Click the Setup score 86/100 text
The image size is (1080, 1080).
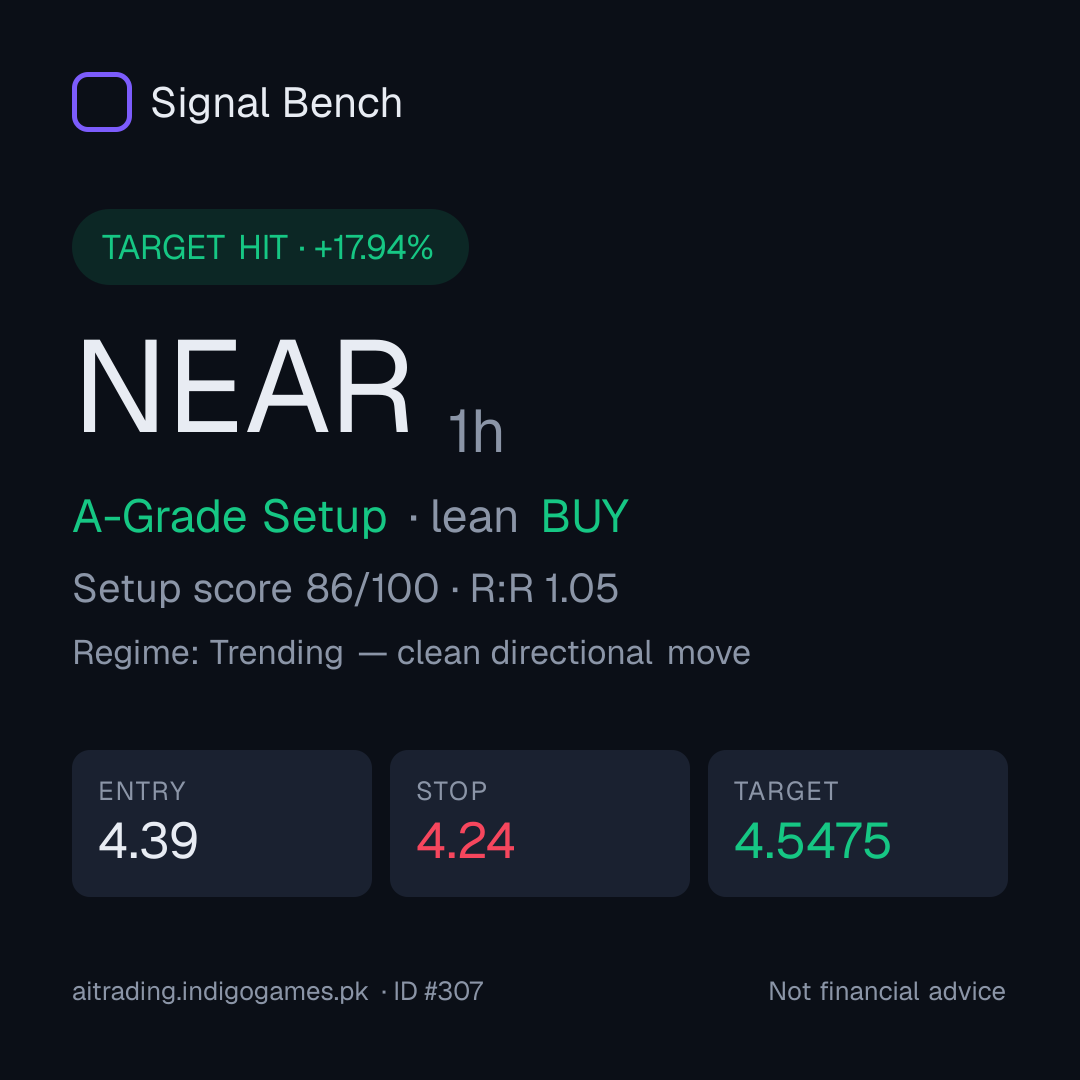click(x=256, y=588)
